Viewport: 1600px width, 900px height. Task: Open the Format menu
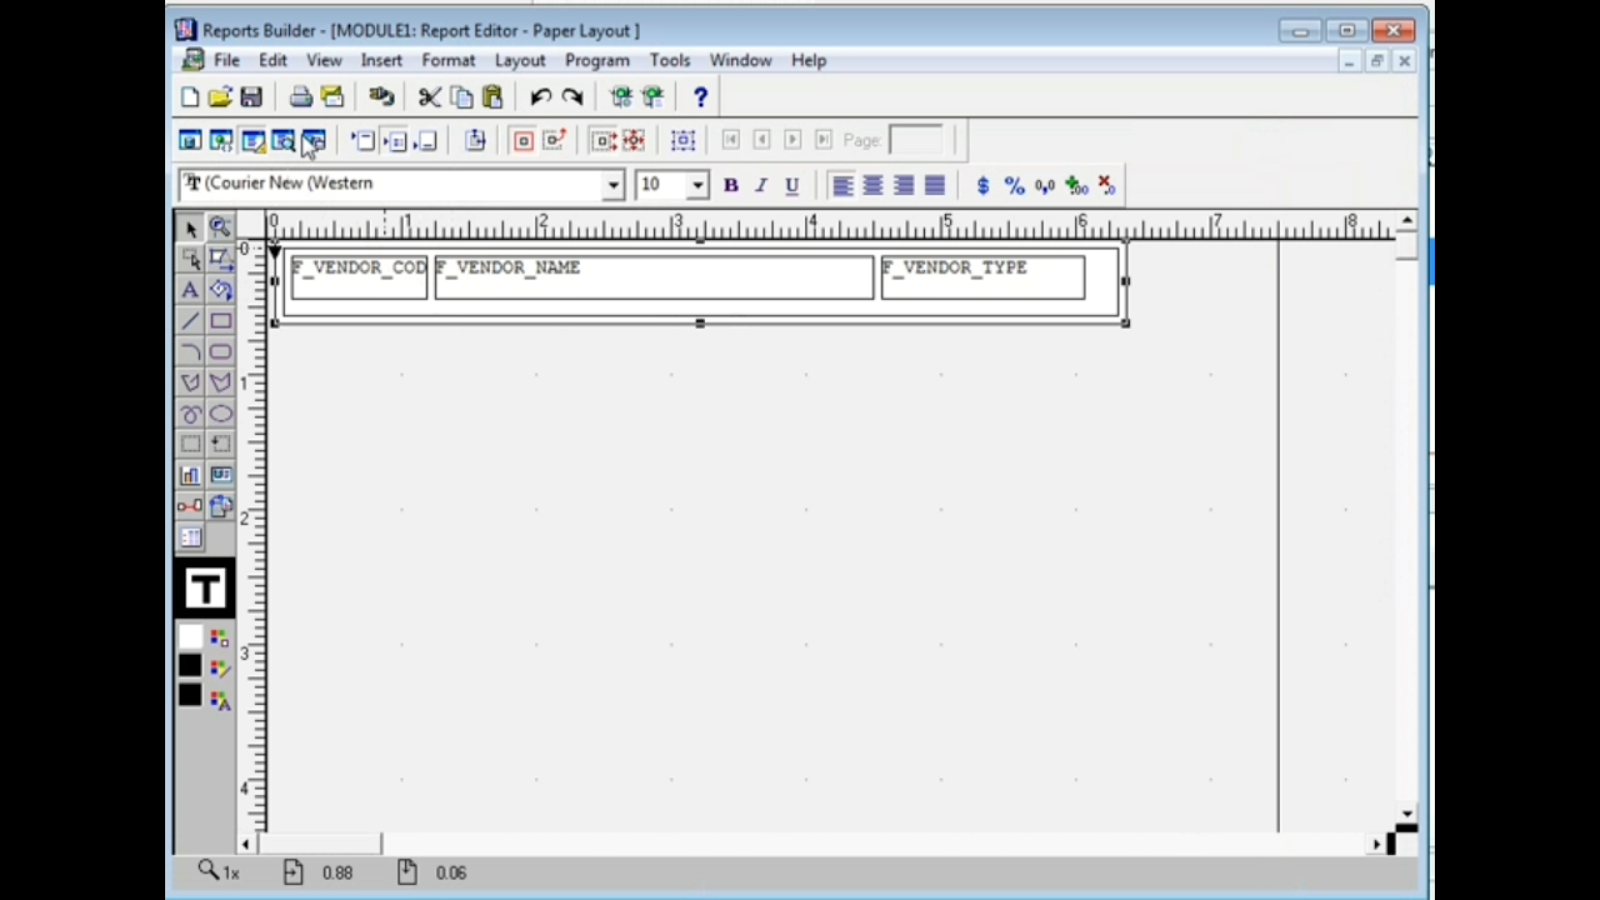click(x=448, y=60)
